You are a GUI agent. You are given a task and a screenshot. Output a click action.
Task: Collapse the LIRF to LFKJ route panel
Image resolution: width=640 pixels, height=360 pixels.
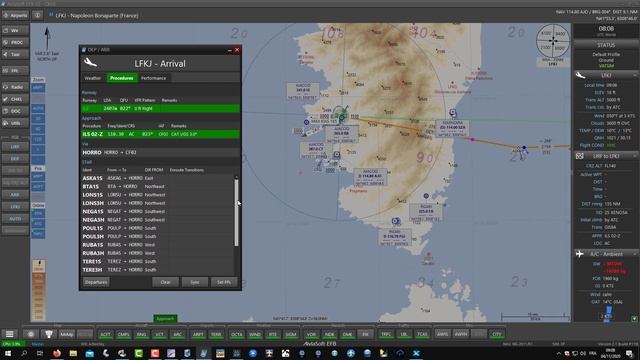(635, 156)
